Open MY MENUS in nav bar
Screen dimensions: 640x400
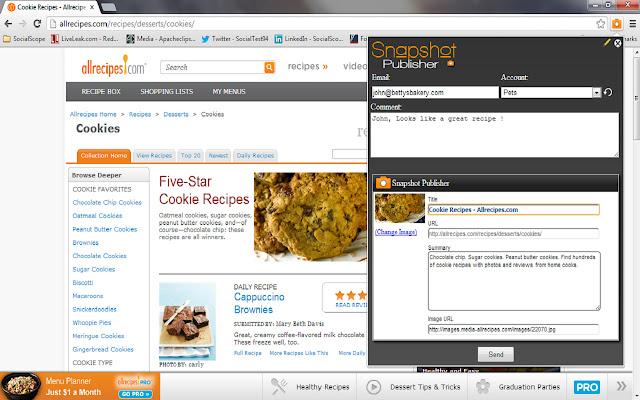tap(229, 91)
